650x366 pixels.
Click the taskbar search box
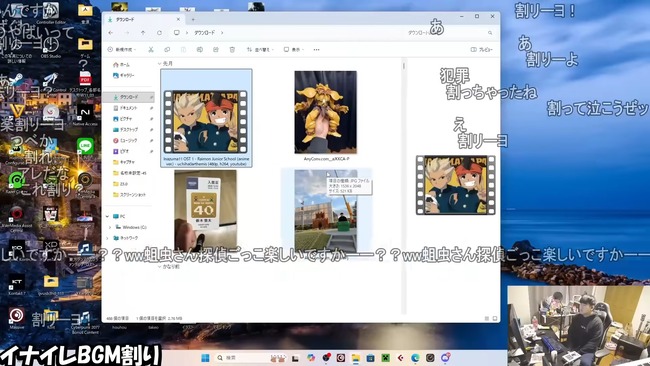(x=252, y=358)
